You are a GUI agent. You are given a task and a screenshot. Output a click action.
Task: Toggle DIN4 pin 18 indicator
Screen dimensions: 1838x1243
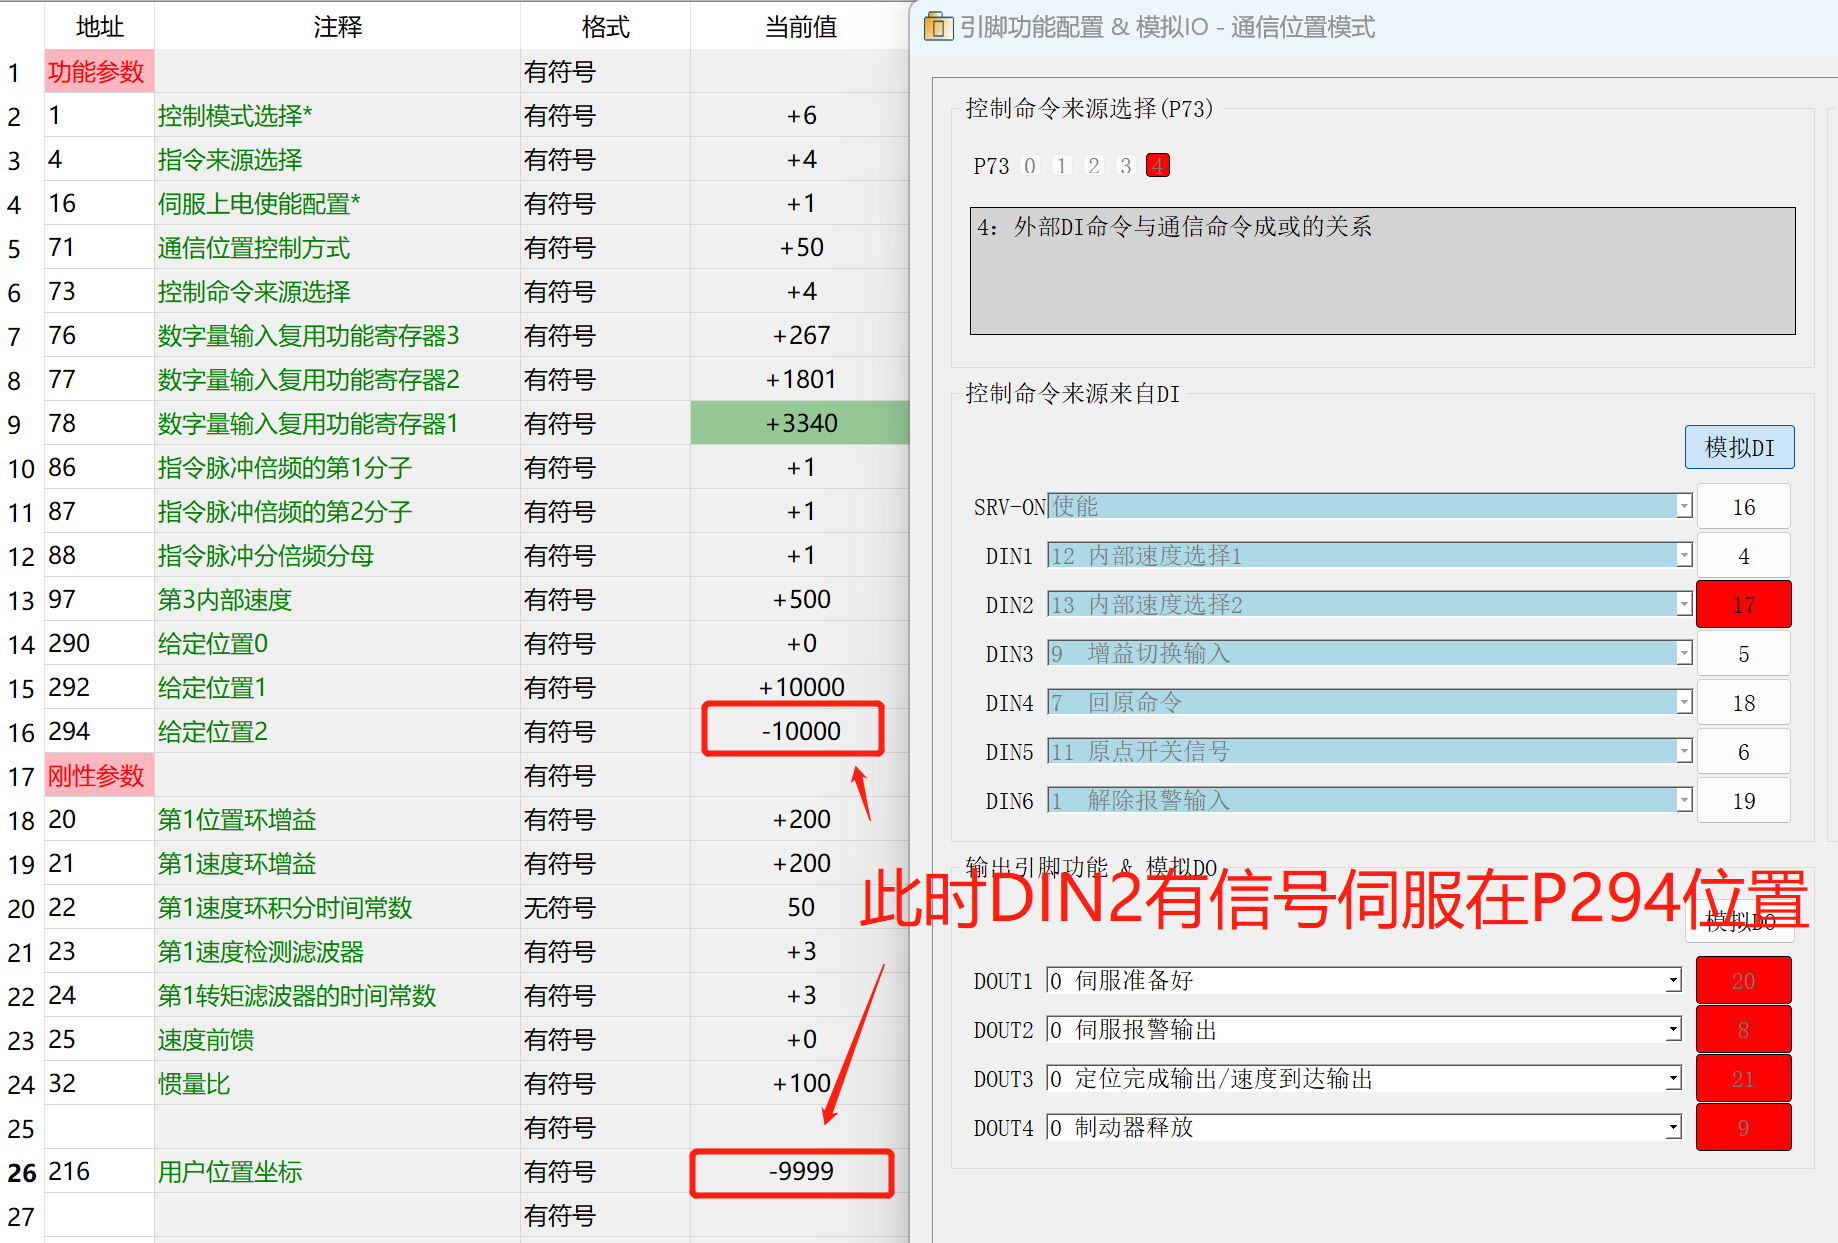coord(1743,703)
